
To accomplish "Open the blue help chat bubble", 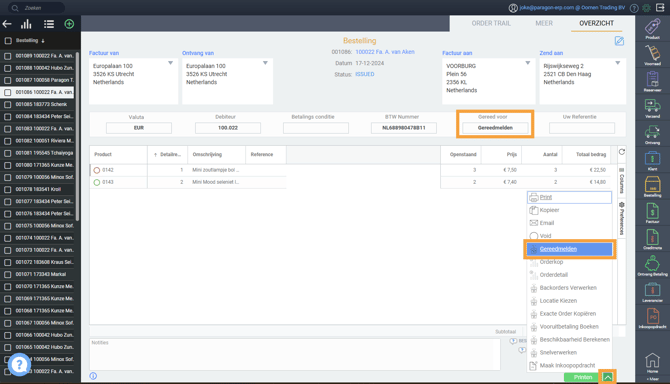I will [x=19, y=364].
